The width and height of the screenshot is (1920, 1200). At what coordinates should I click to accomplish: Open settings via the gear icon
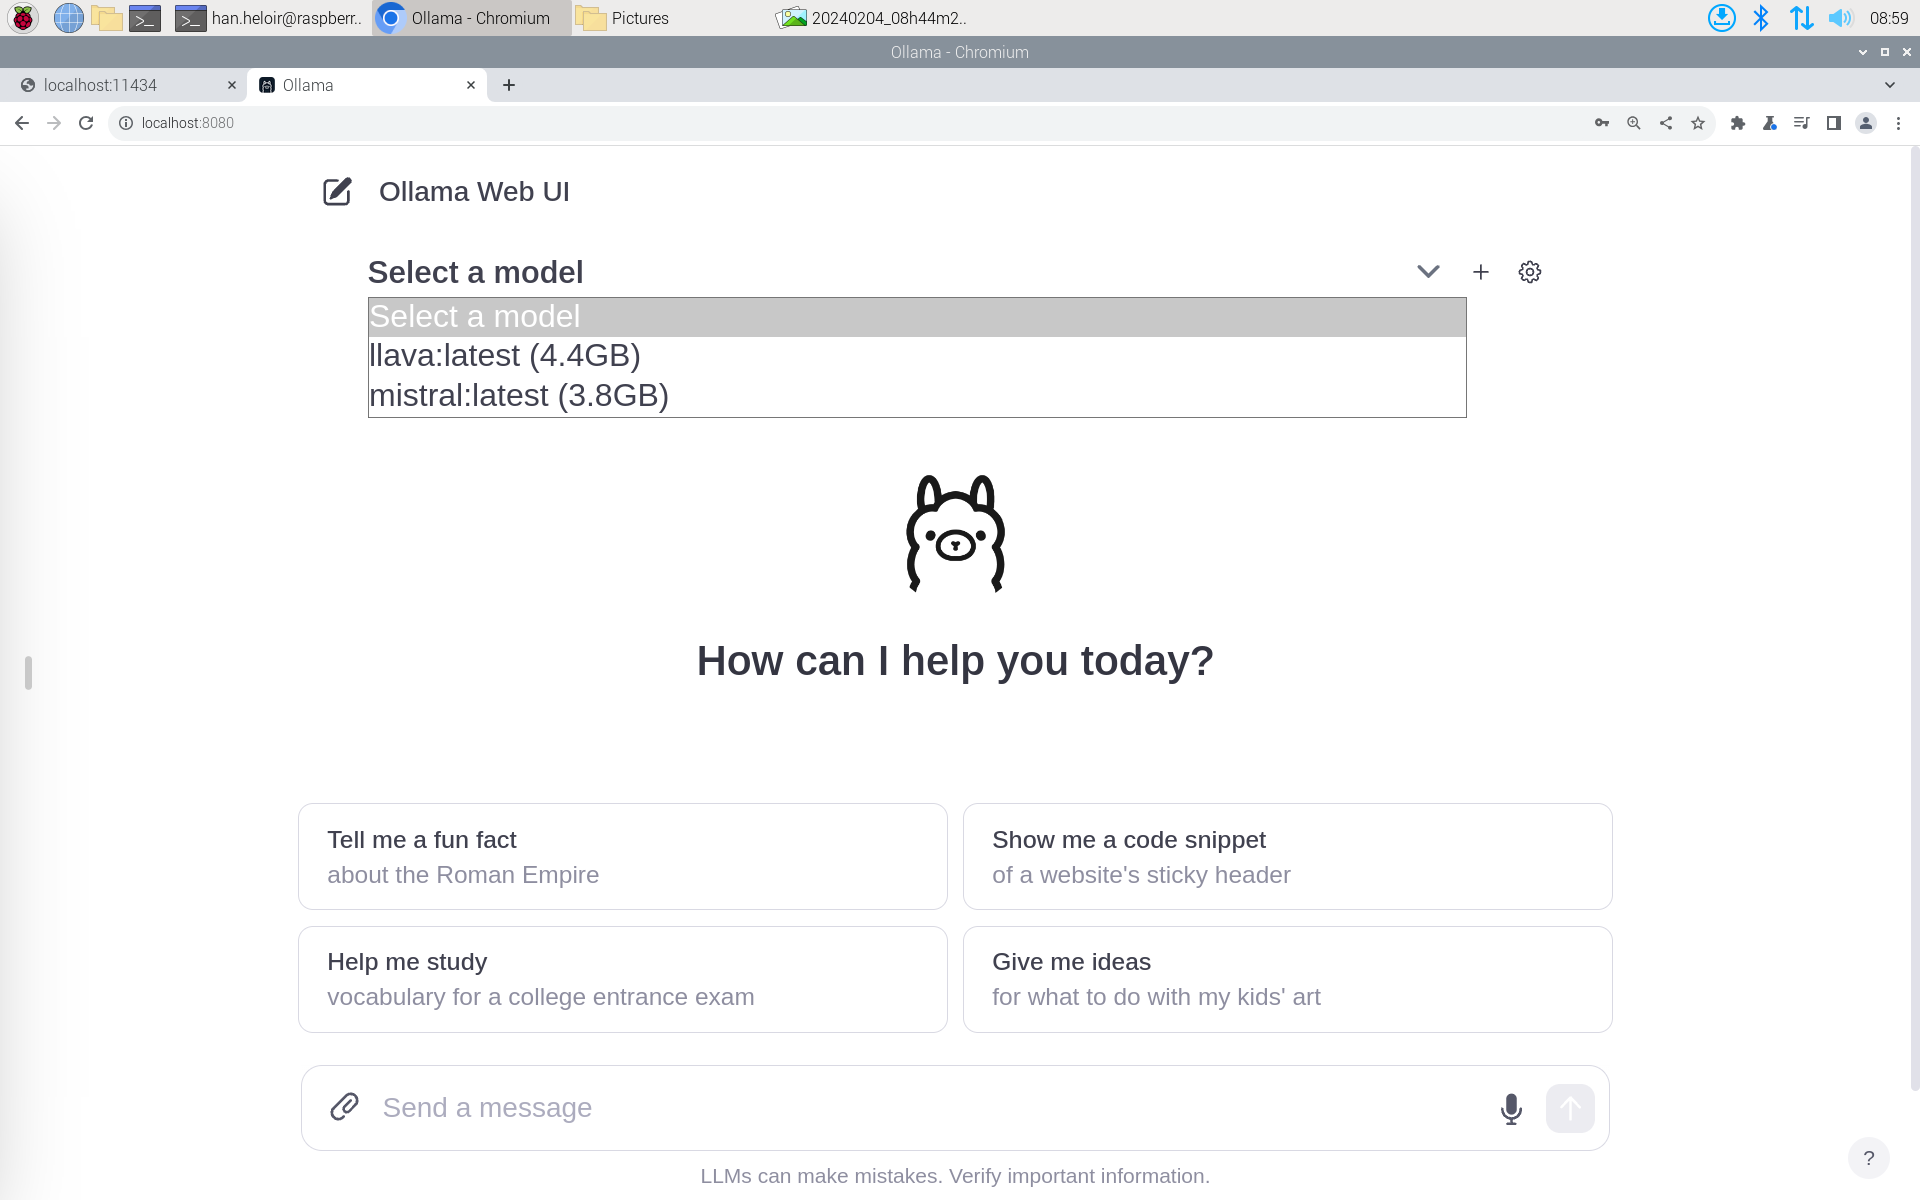(1529, 272)
